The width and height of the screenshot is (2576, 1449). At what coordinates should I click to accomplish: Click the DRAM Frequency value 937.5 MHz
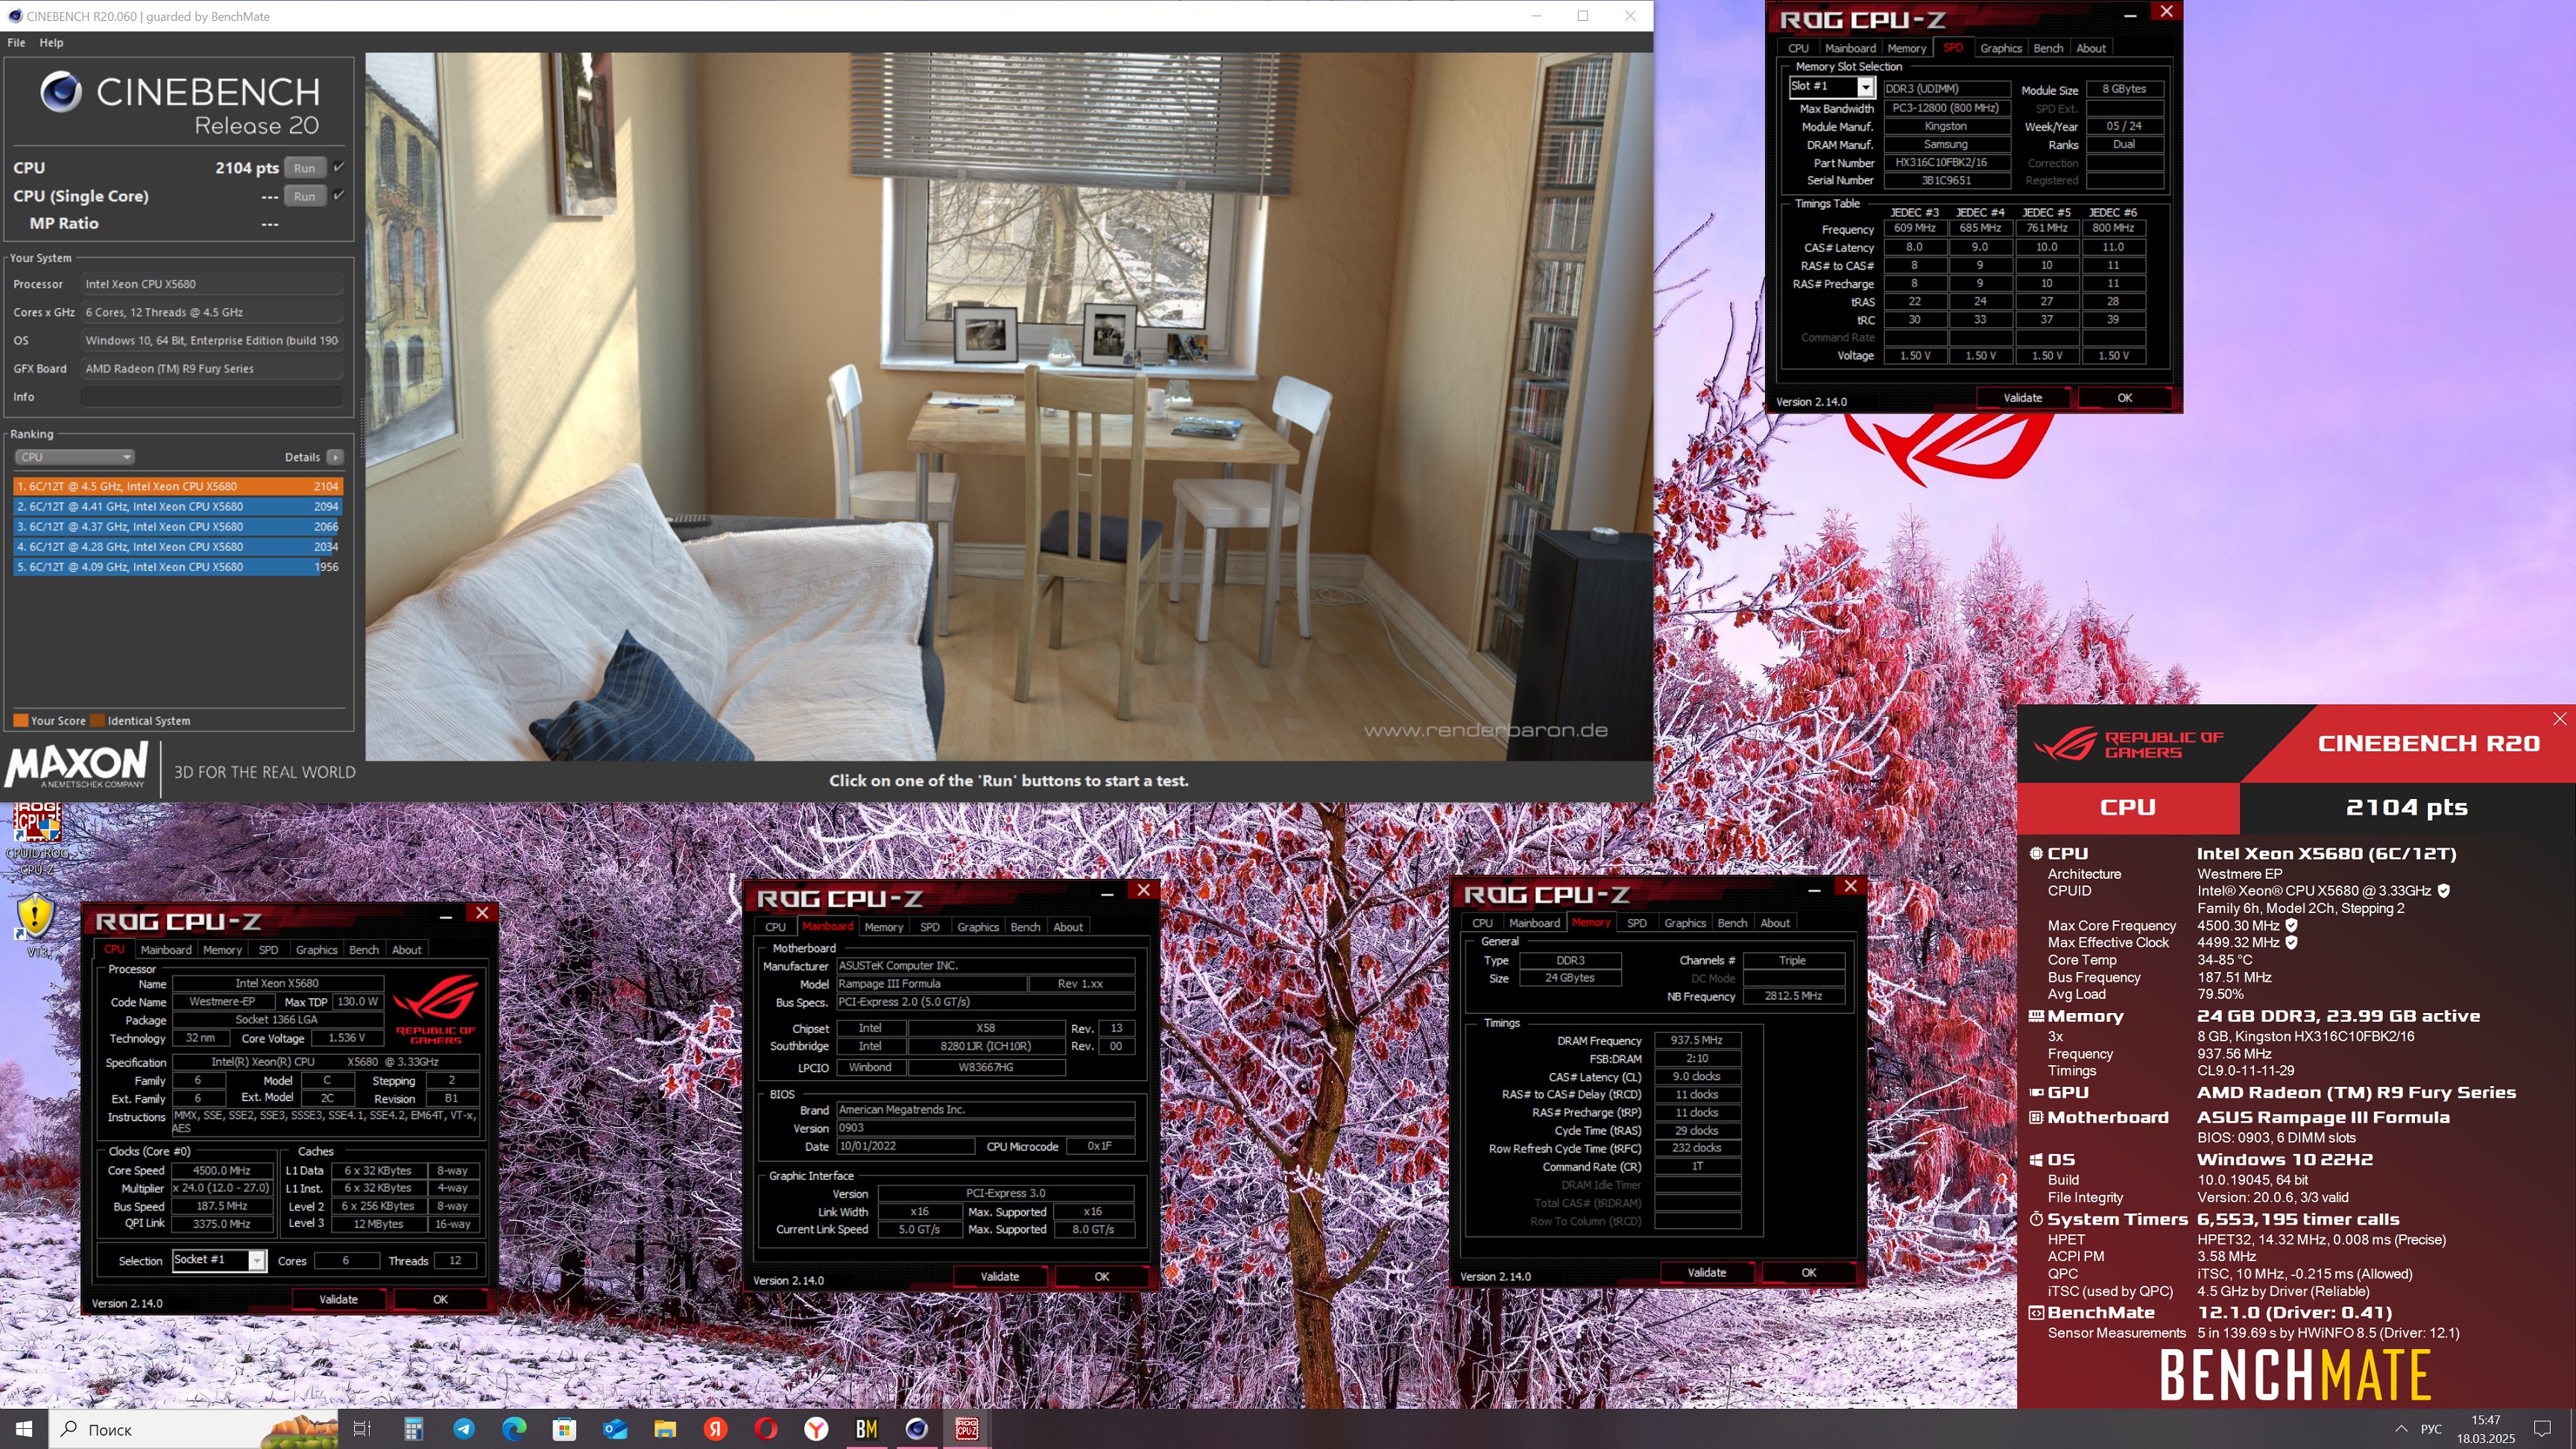[1696, 1040]
